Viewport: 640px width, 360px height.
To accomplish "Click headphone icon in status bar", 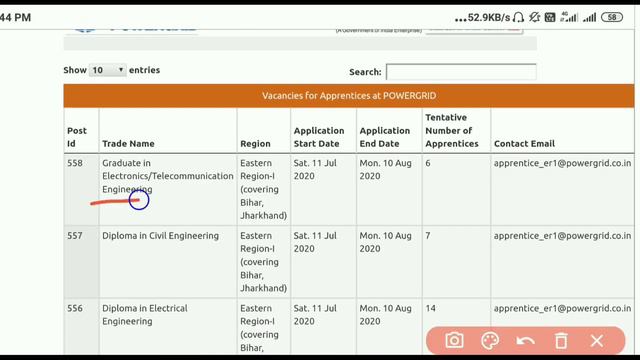I will [518, 17].
